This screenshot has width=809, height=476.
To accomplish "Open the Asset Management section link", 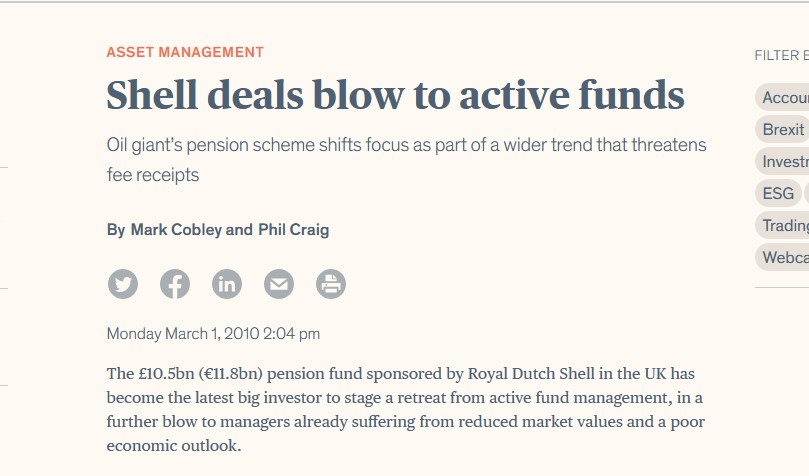I will [x=185, y=52].
